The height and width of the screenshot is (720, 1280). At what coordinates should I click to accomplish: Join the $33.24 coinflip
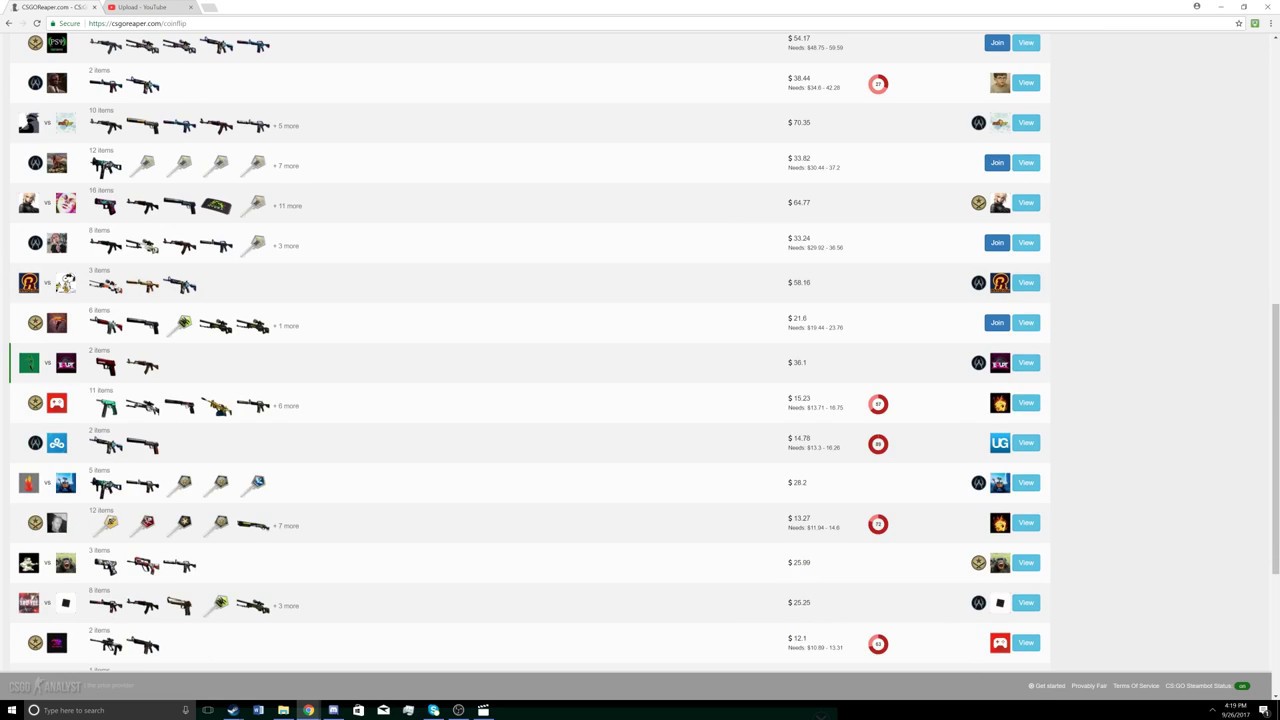[997, 243]
